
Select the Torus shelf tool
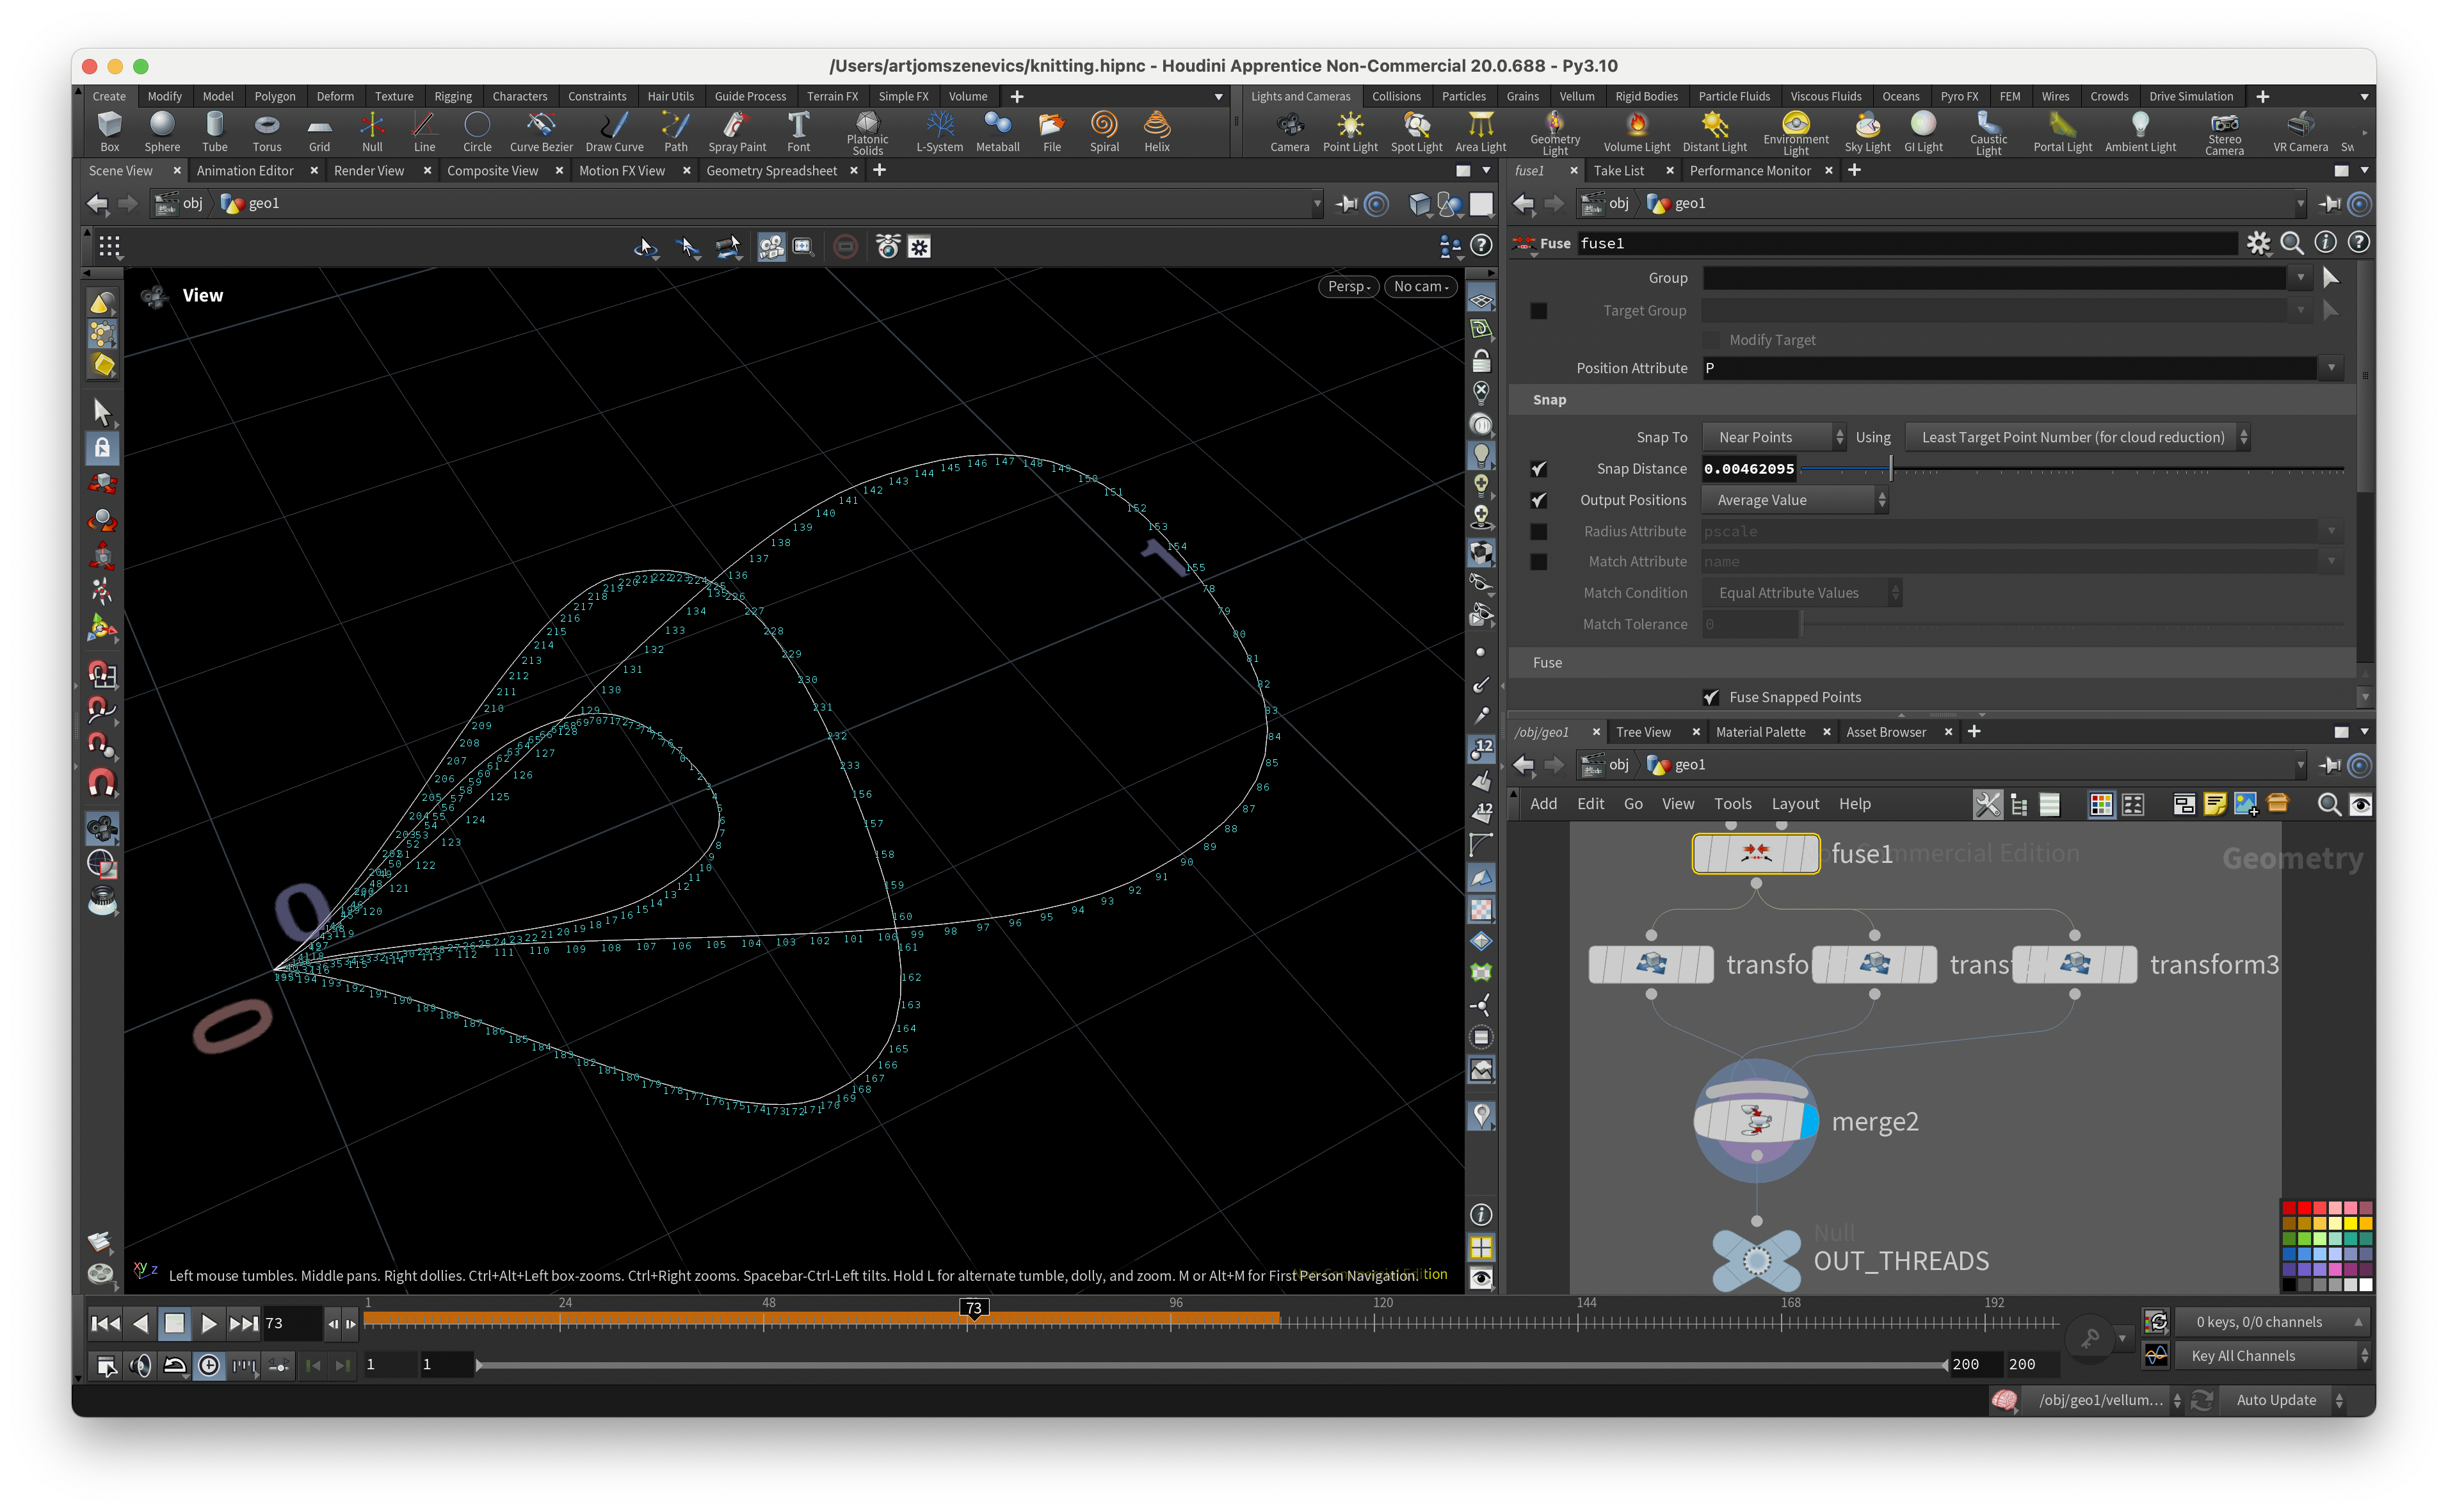[266, 131]
